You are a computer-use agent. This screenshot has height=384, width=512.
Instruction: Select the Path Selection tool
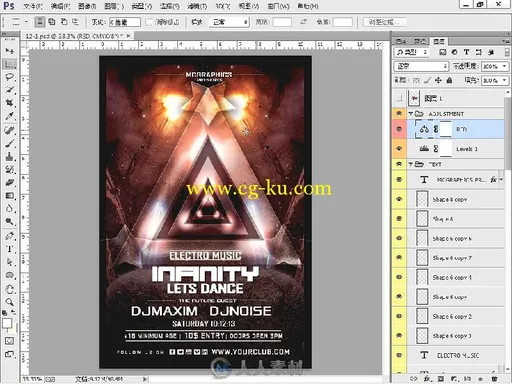pos(9,262)
